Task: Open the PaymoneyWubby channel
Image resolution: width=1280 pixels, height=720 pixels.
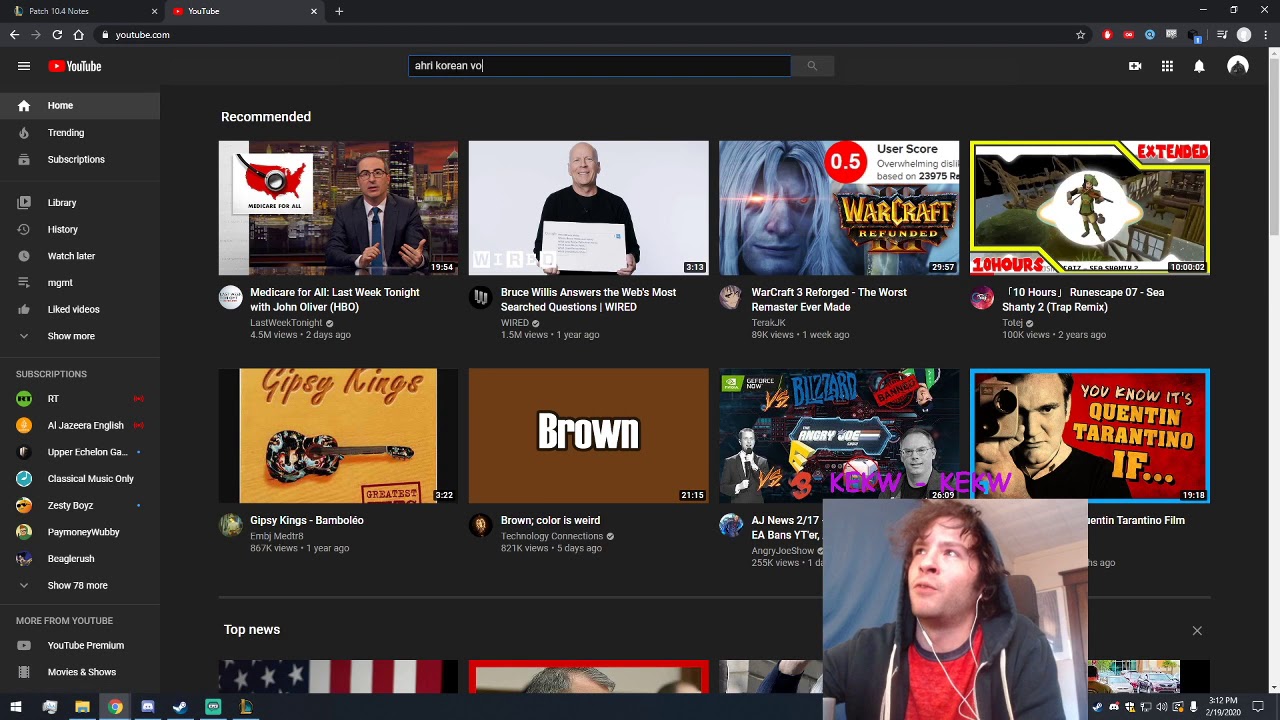Action: click(80, 532)
